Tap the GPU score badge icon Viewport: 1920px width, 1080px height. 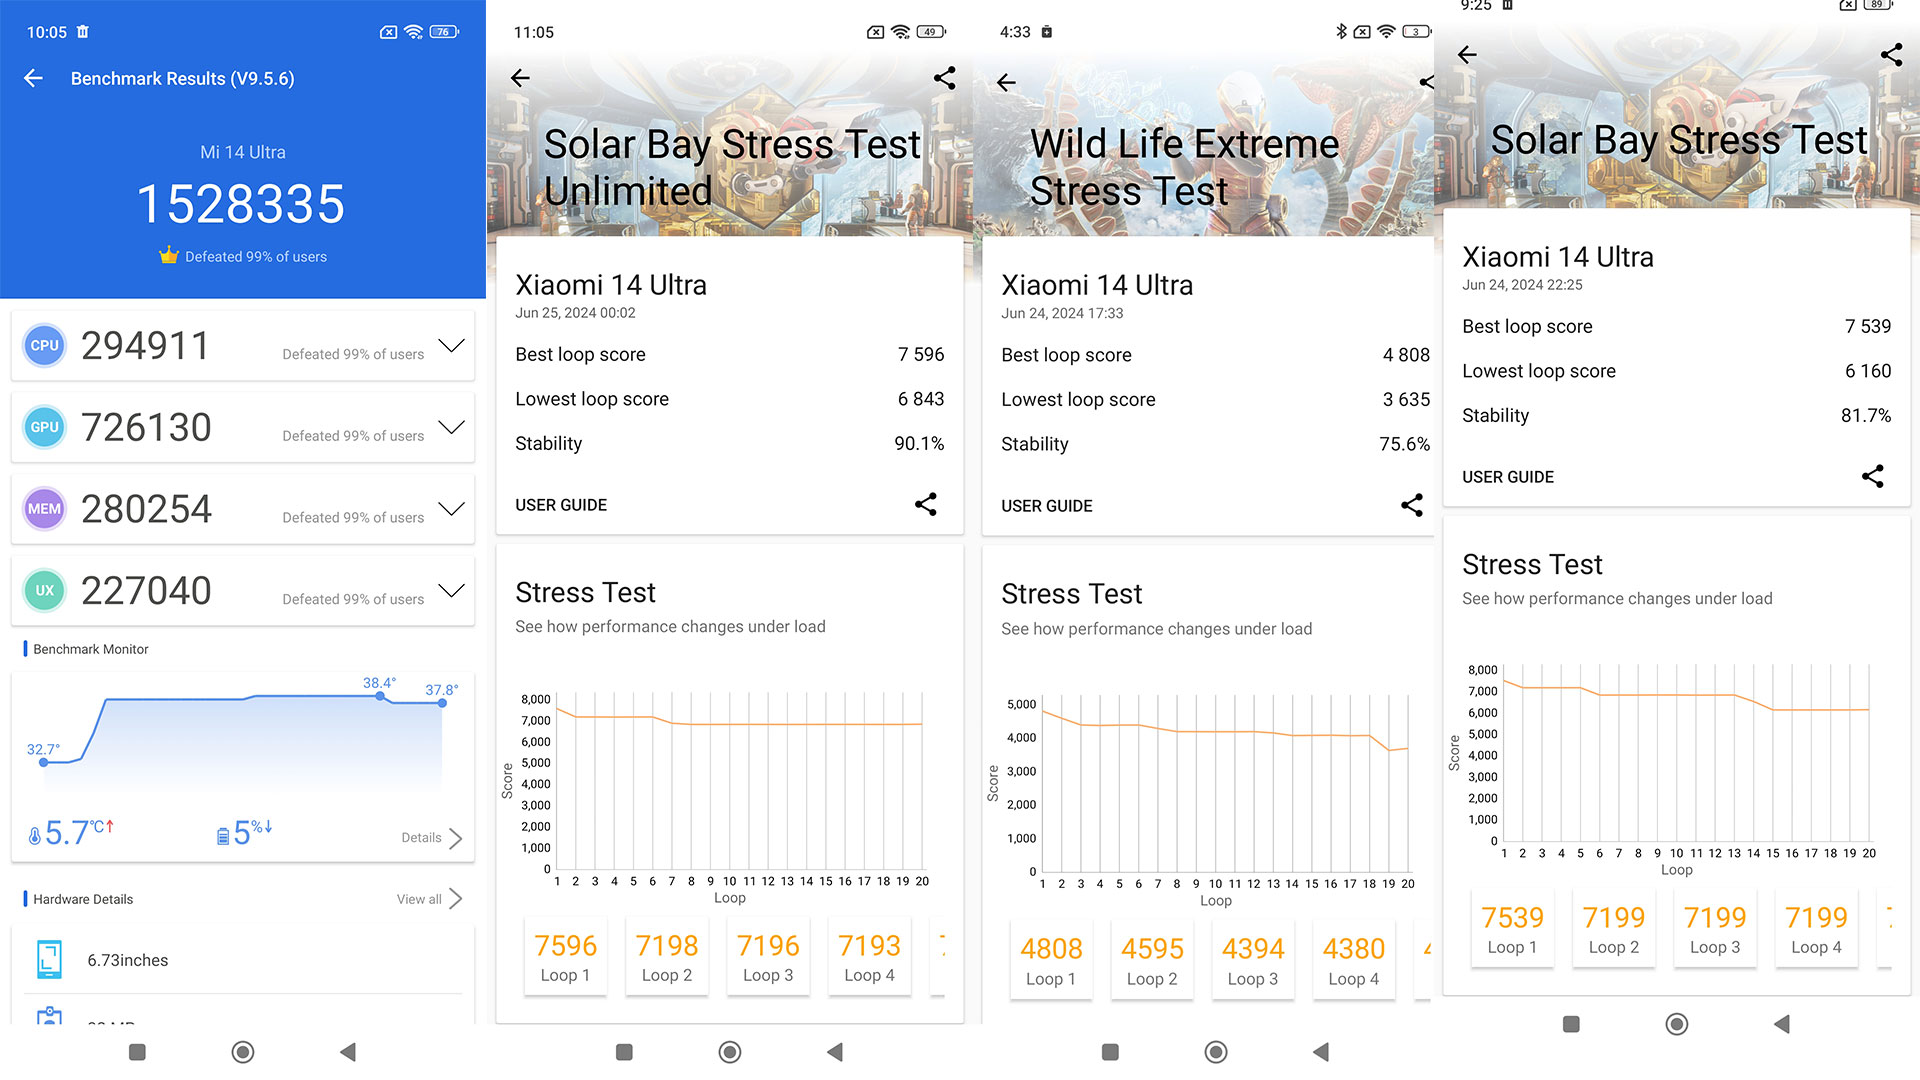[x=44, y=427]
